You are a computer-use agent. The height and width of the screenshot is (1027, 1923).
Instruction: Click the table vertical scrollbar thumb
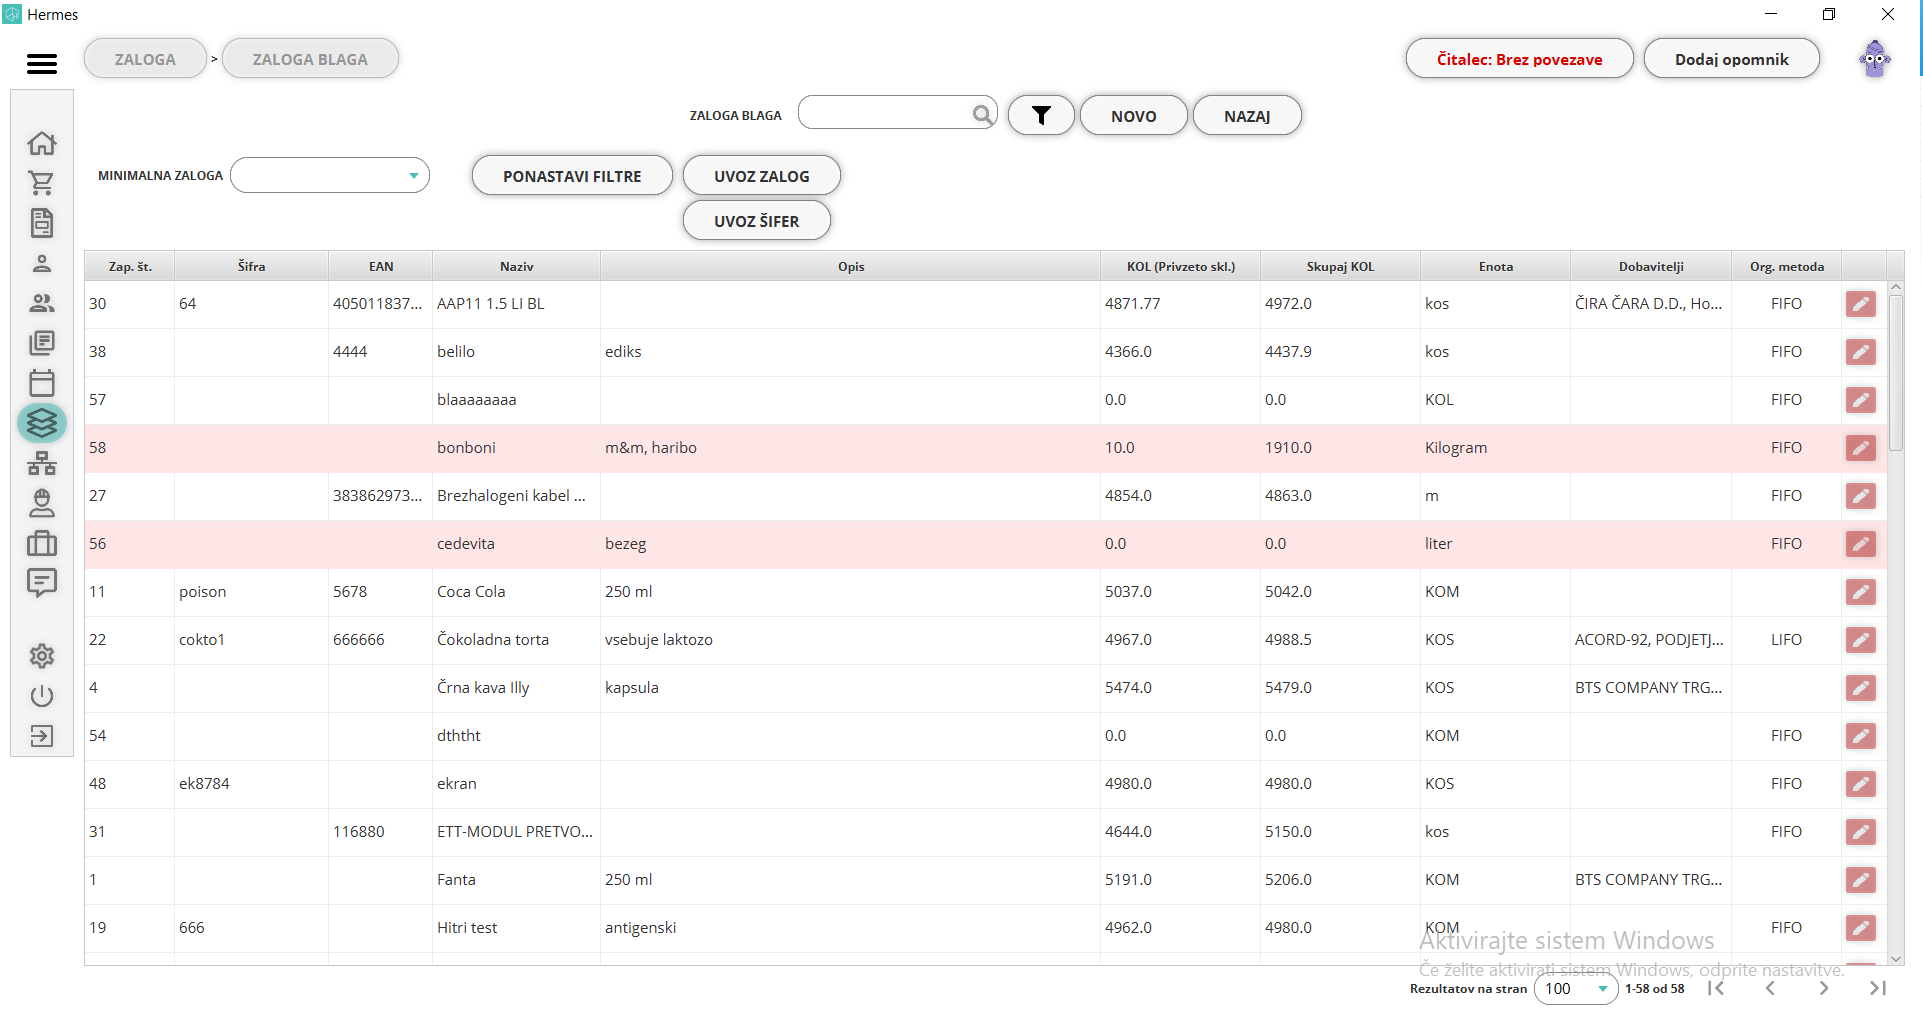(x=1895, y=372)
